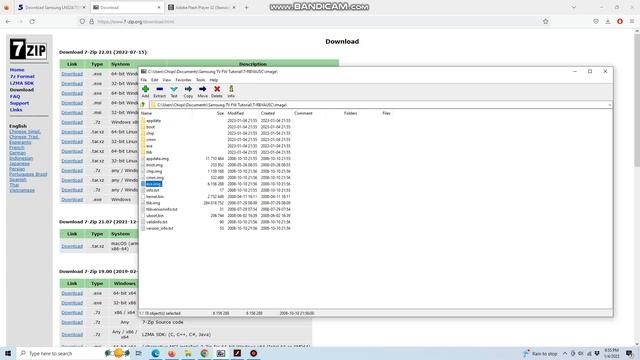Click the browser URL address bar
This screenshot has width=640, height=360.
[x=314, y=21]
